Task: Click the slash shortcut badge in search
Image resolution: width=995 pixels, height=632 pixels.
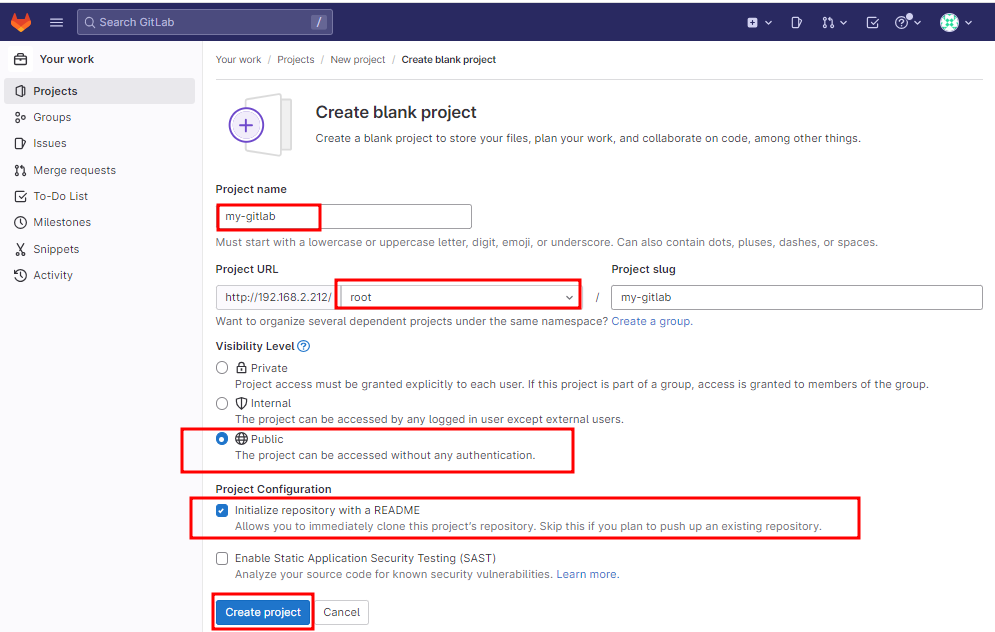Action: 319,22
